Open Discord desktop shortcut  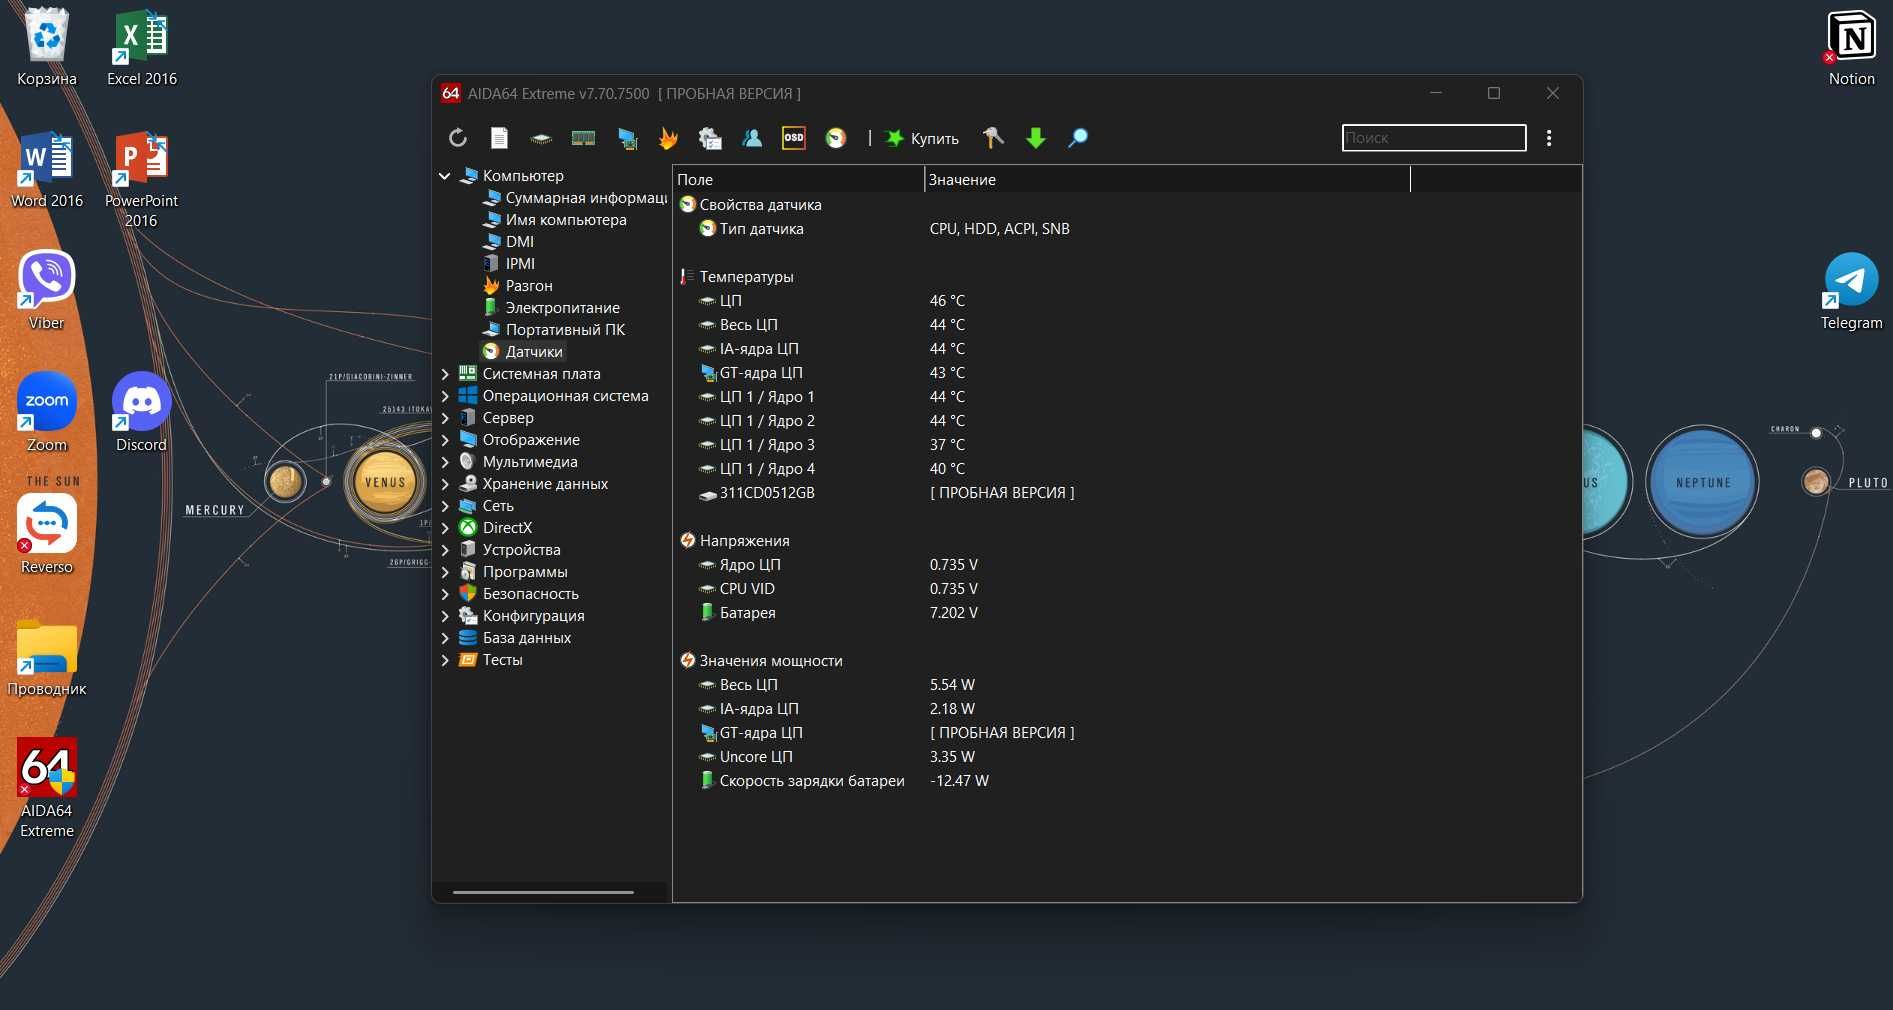tap(141, 414)
